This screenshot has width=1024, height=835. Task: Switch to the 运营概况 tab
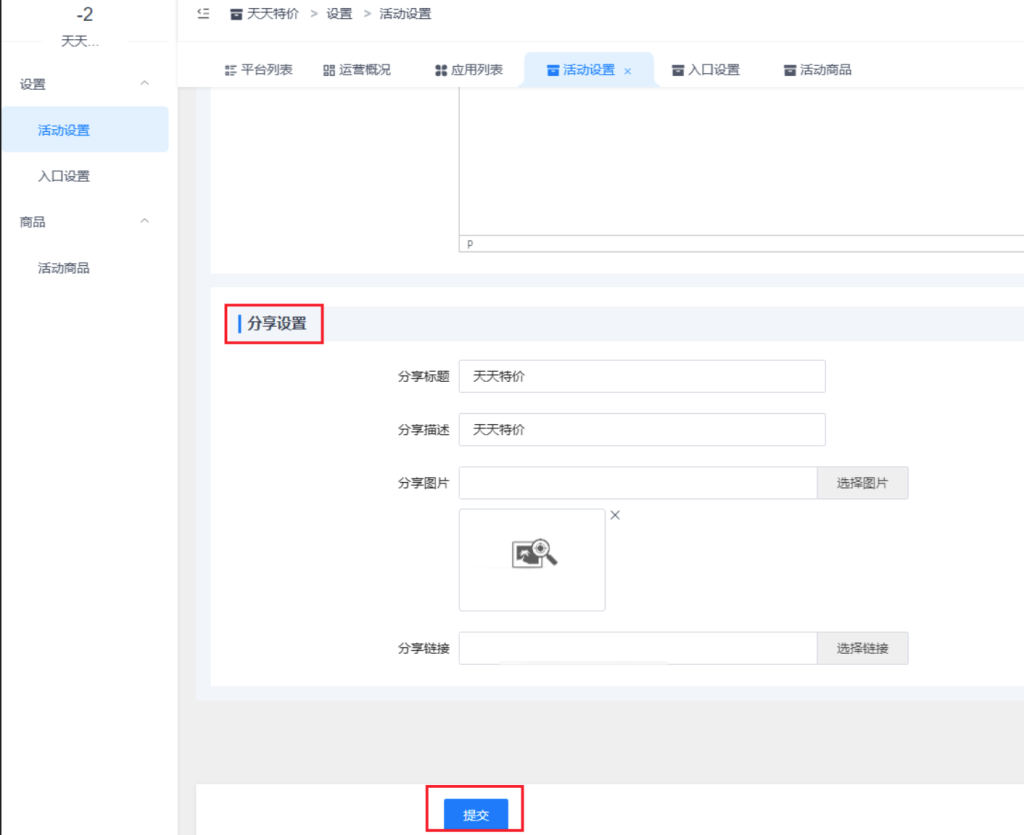click(357, 70)
